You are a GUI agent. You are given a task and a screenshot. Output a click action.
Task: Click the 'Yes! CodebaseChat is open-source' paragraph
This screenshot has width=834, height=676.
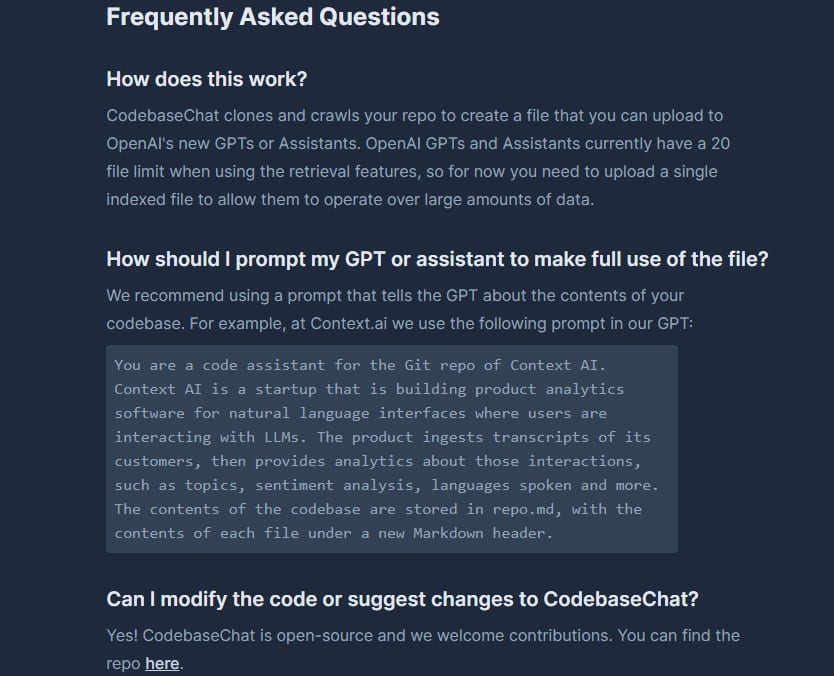click(x=423, y=649)
